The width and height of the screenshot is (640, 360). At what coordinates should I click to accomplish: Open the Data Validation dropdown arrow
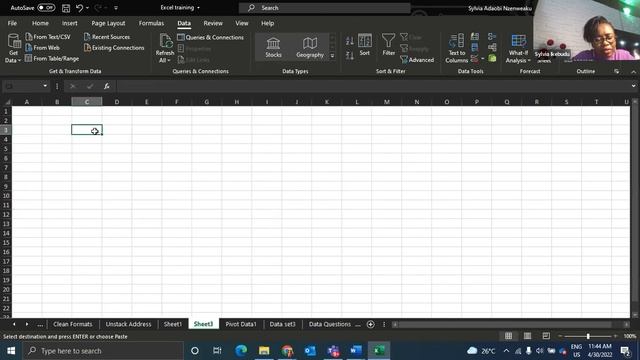(x=482, y=59)
